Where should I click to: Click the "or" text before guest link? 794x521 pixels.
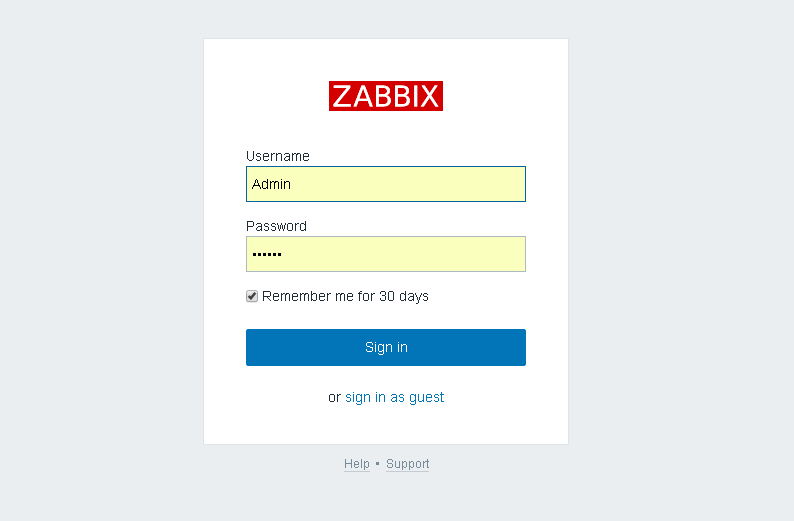coord(334,397)
